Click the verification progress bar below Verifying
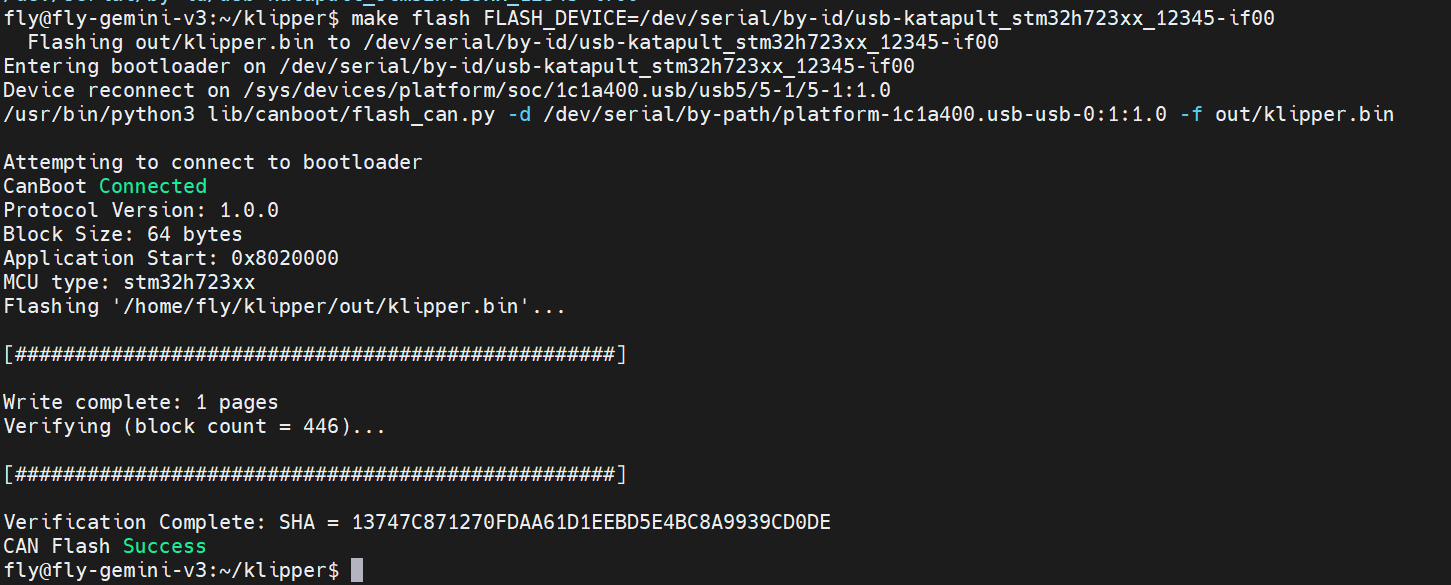The image size is (1451, 585). click(315, 474)
